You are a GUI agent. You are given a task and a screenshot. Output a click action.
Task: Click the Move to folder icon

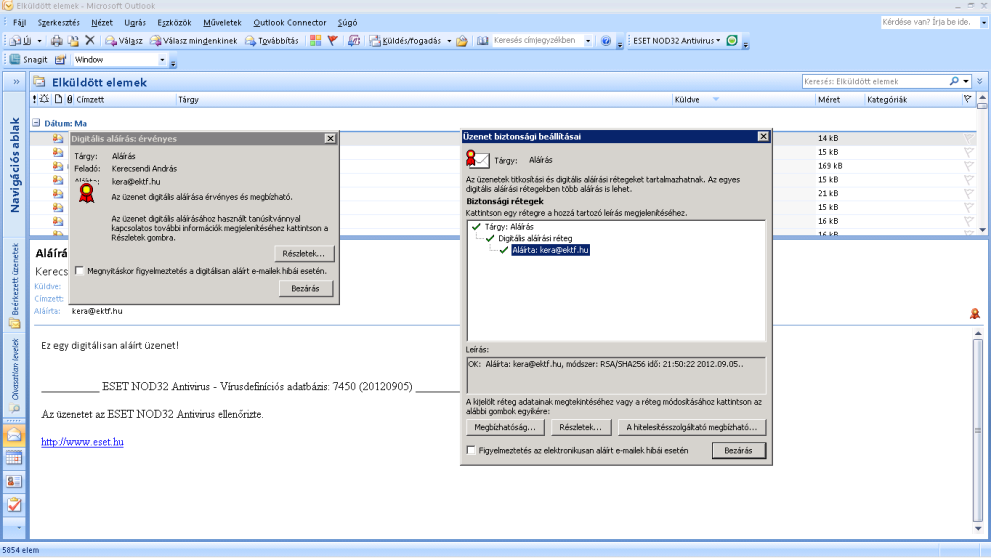click(73, 41)
